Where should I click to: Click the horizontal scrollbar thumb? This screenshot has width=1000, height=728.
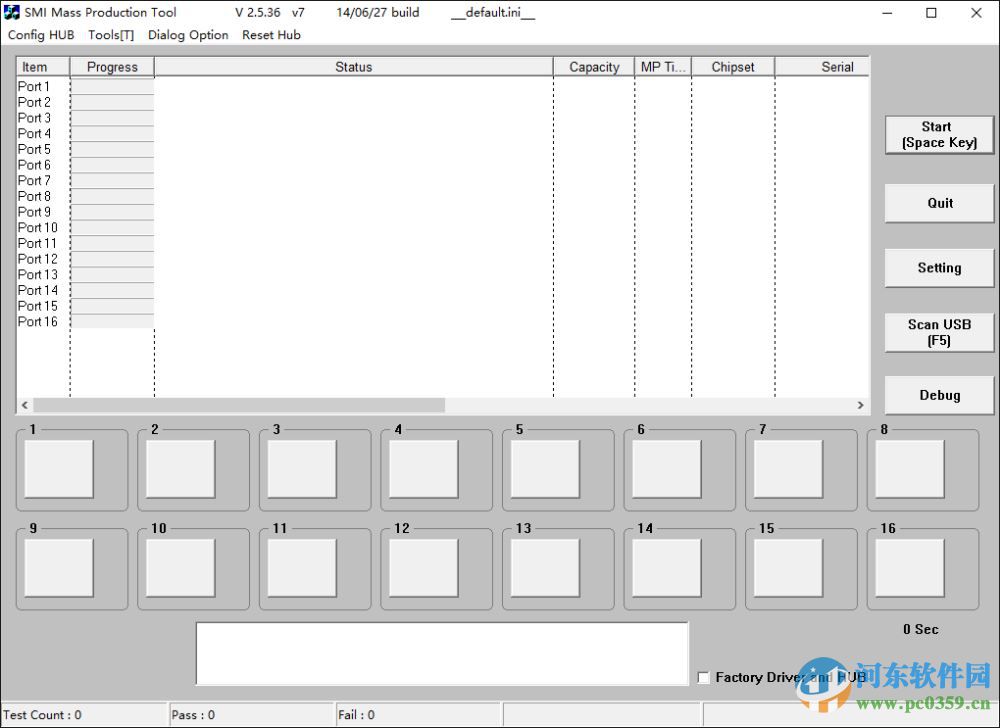(239, 405)
